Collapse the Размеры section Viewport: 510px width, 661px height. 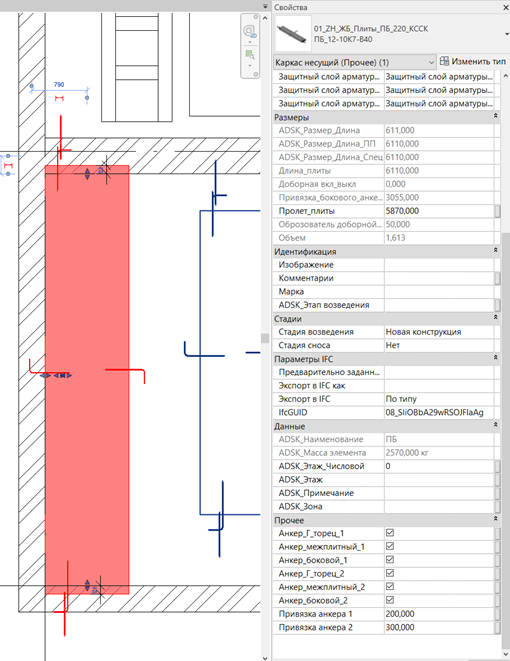coord(496,116)
